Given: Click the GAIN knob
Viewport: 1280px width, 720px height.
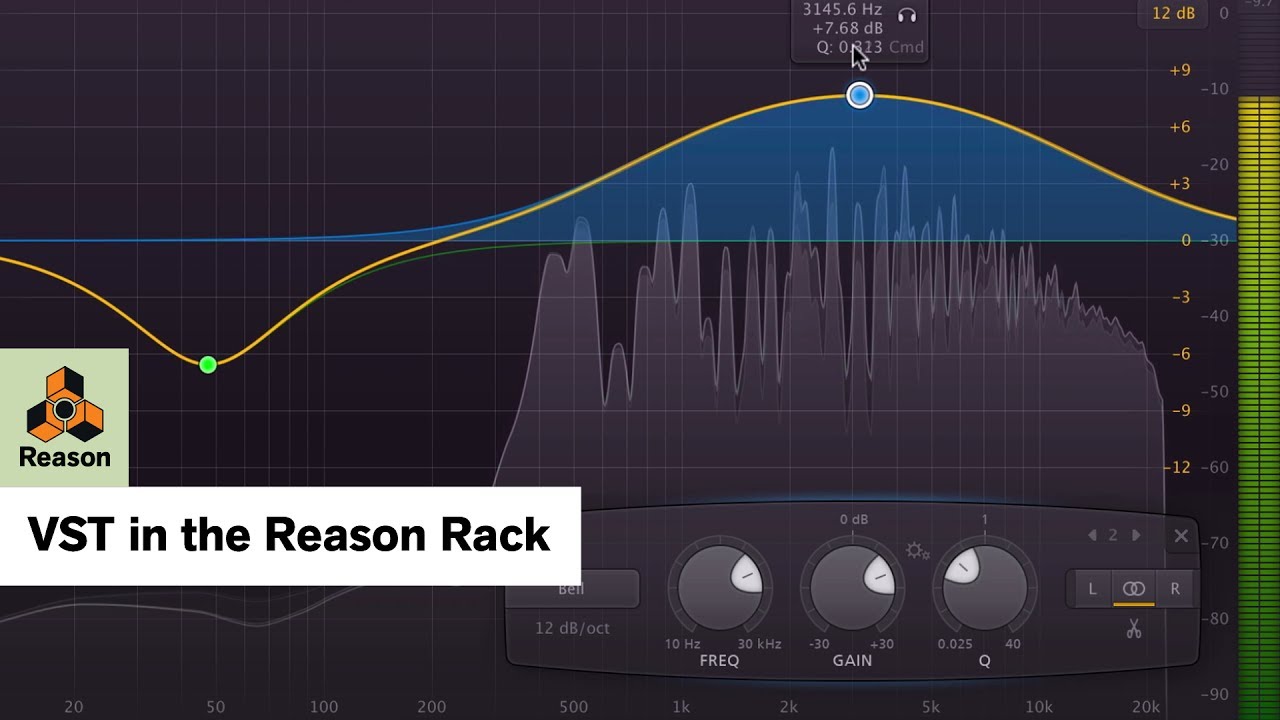Looking at the screenshot, I should coord(853,587).
